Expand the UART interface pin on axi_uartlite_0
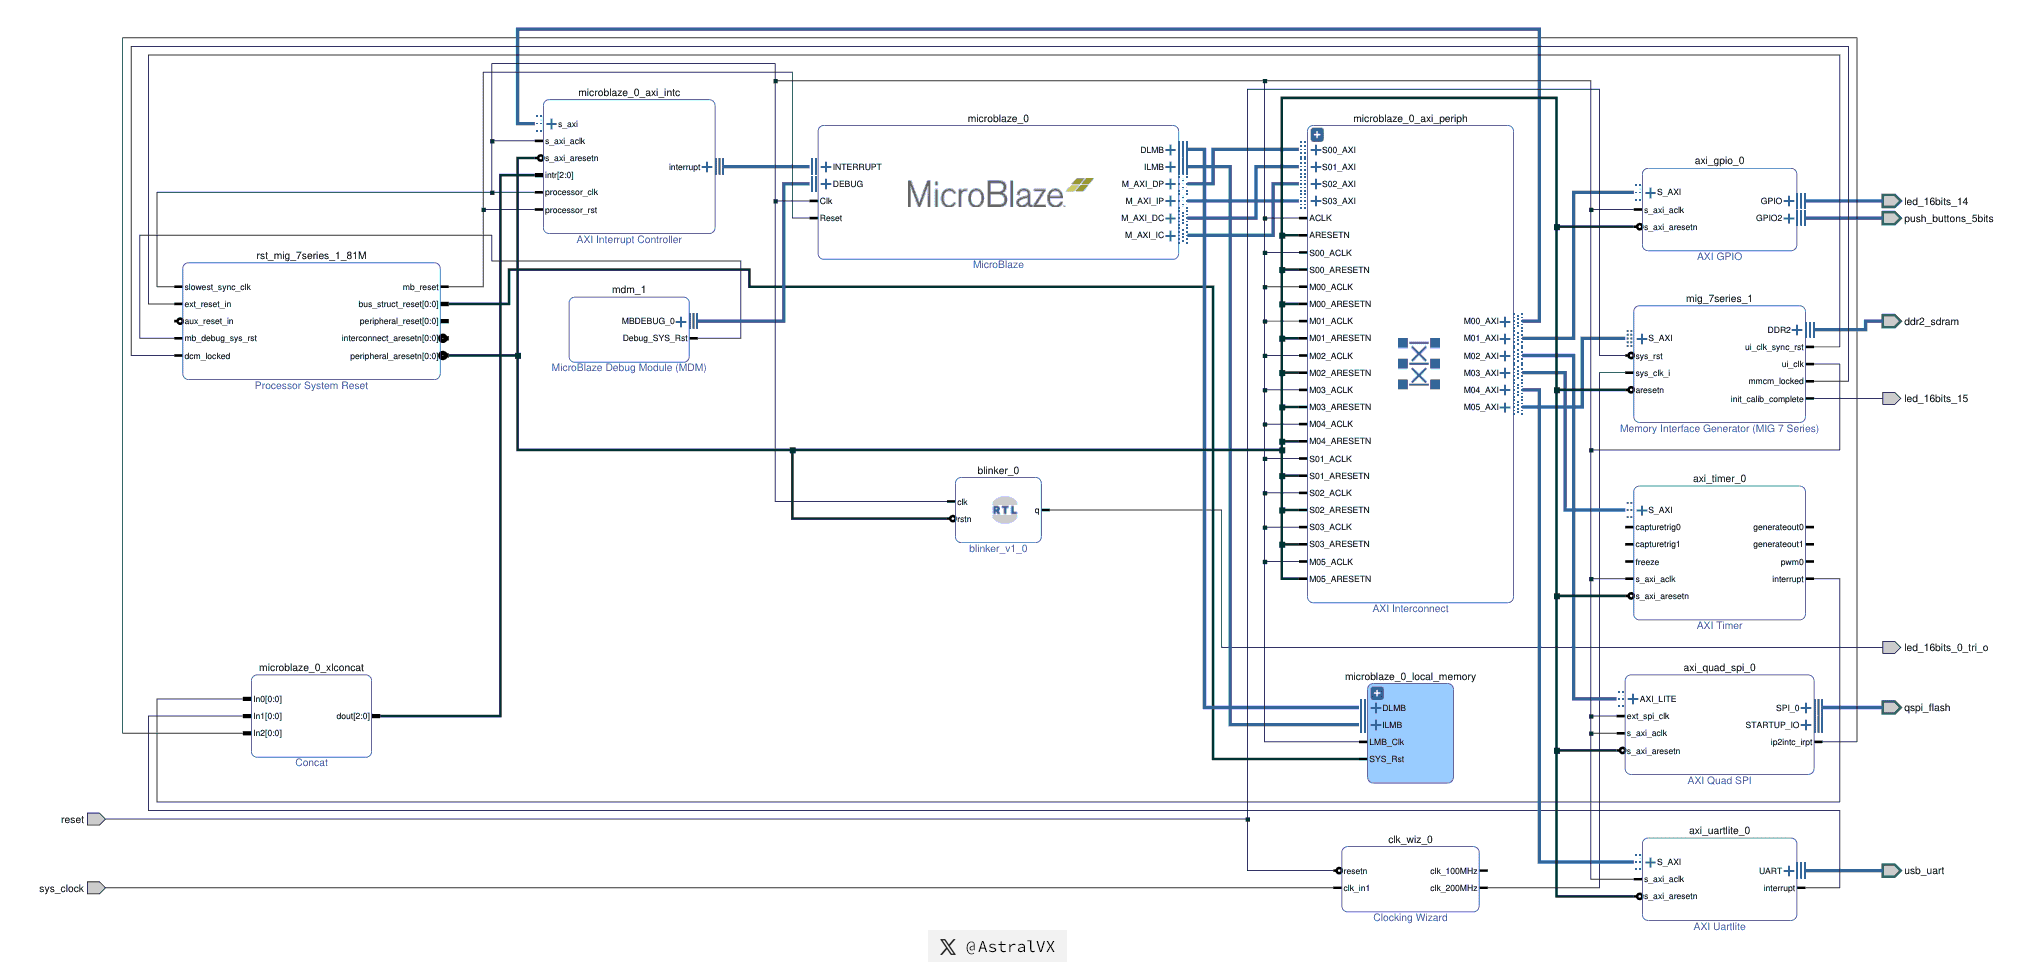 tap(1789, 871)
